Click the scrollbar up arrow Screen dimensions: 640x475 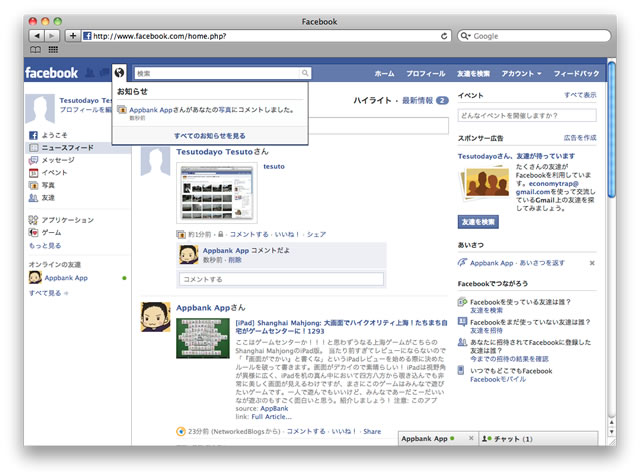(611, 422)
